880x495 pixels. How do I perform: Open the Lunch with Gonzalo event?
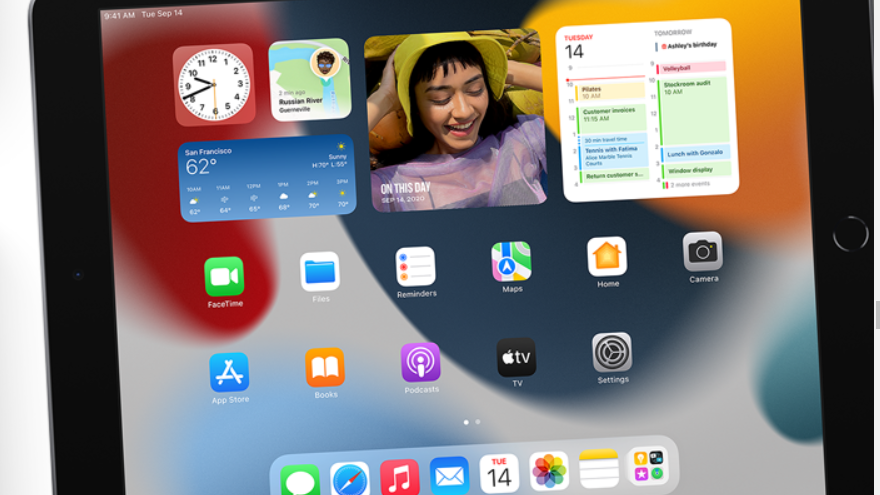(696, 153)
